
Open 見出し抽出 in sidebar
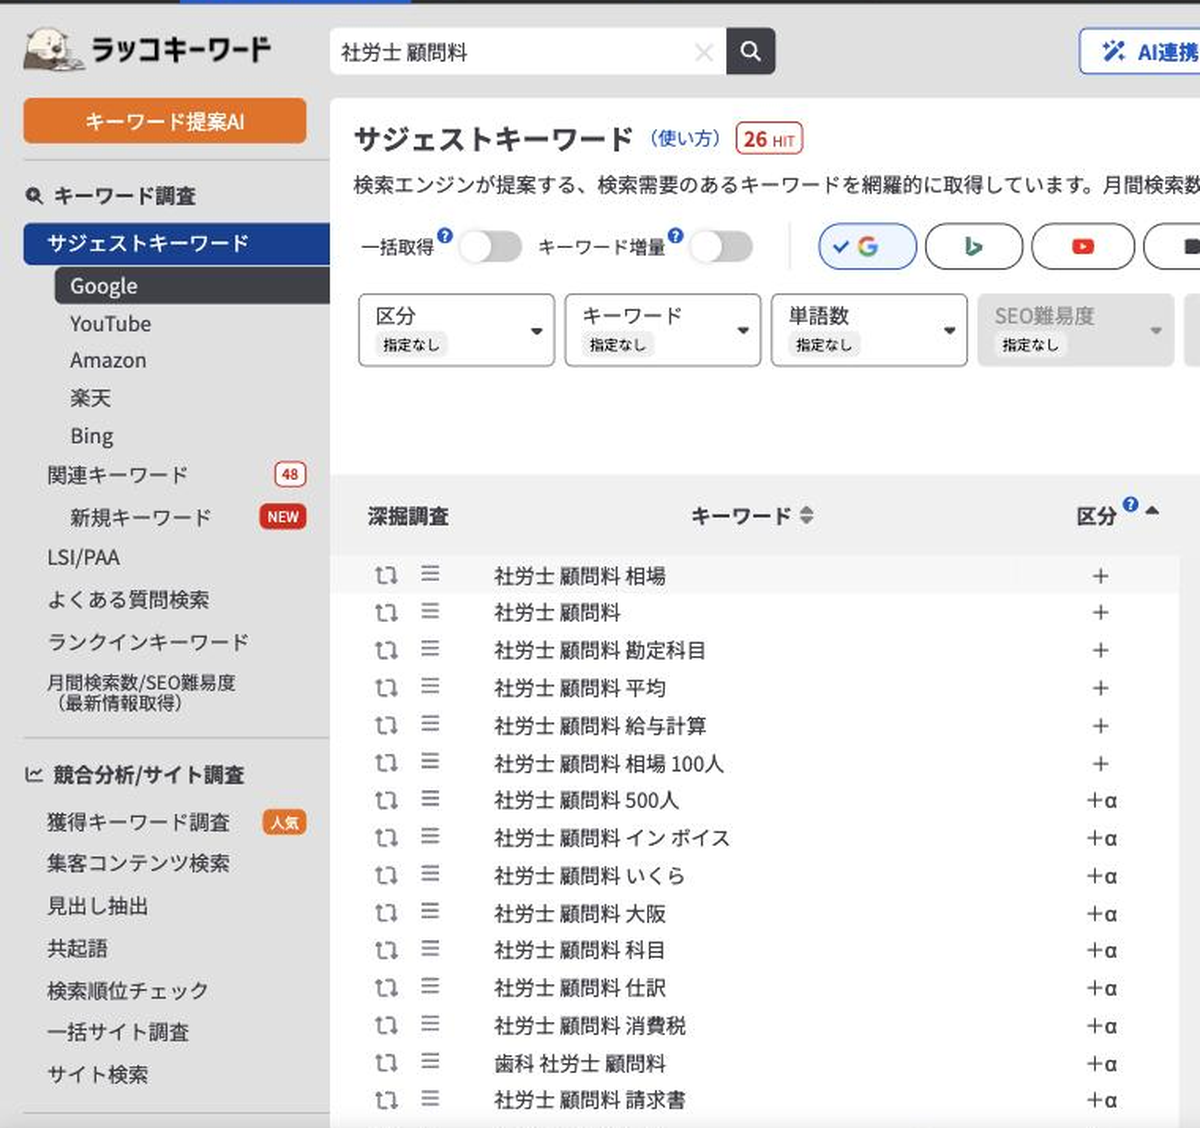point(98,906)
